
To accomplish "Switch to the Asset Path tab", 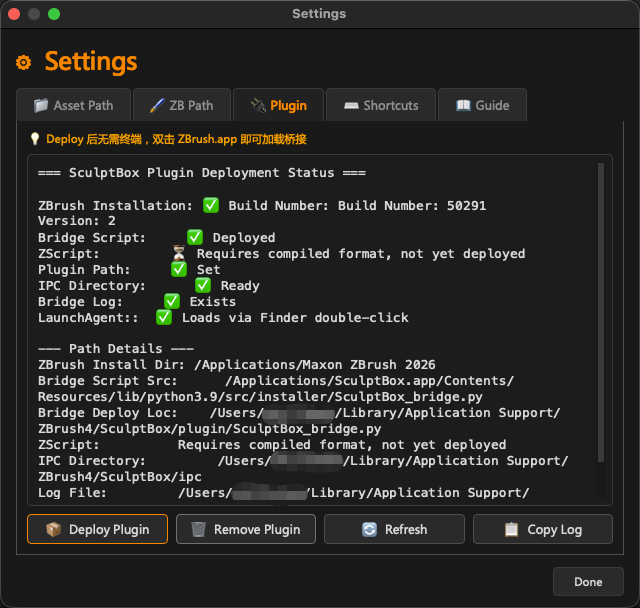I will (x=73, y=105).
